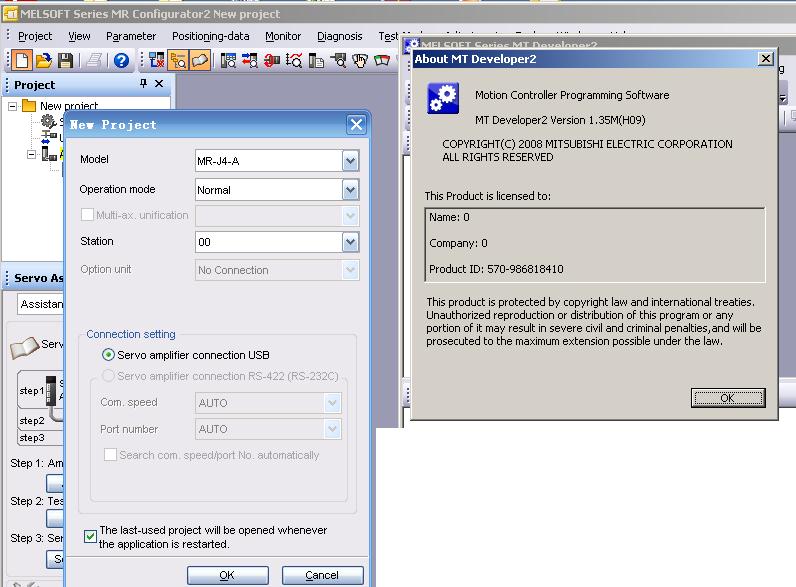This screenshot has width=796, height=587.
Task: Click the printer icon in the toolbar
Action: [x=94, y=61]
